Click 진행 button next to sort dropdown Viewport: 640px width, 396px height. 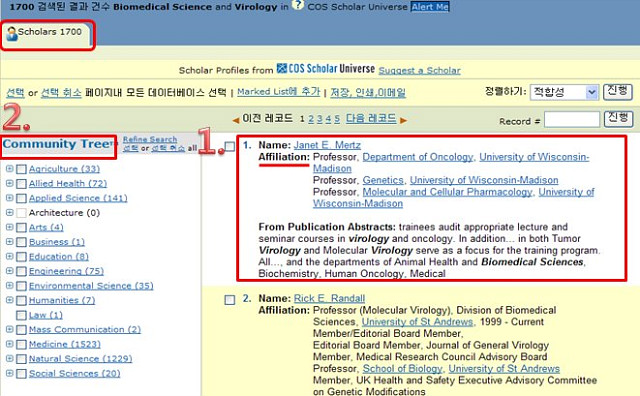[618, 92]
